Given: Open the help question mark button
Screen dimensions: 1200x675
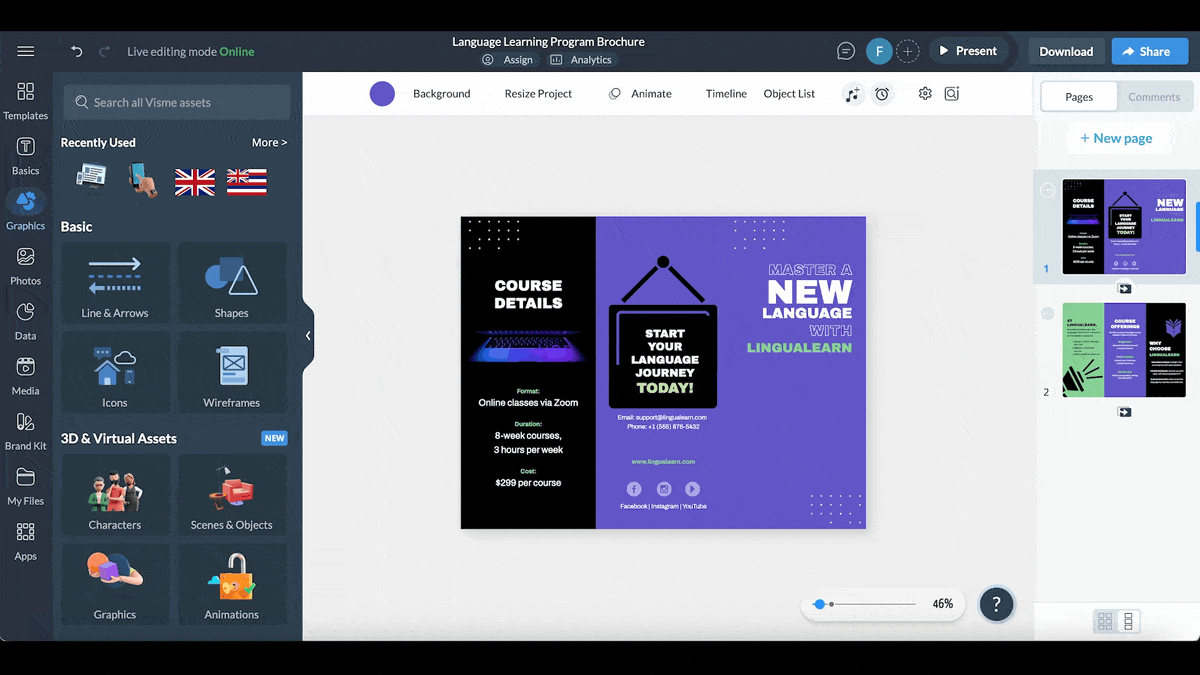Looking at the screenshot, I should (x=996, y=604).
